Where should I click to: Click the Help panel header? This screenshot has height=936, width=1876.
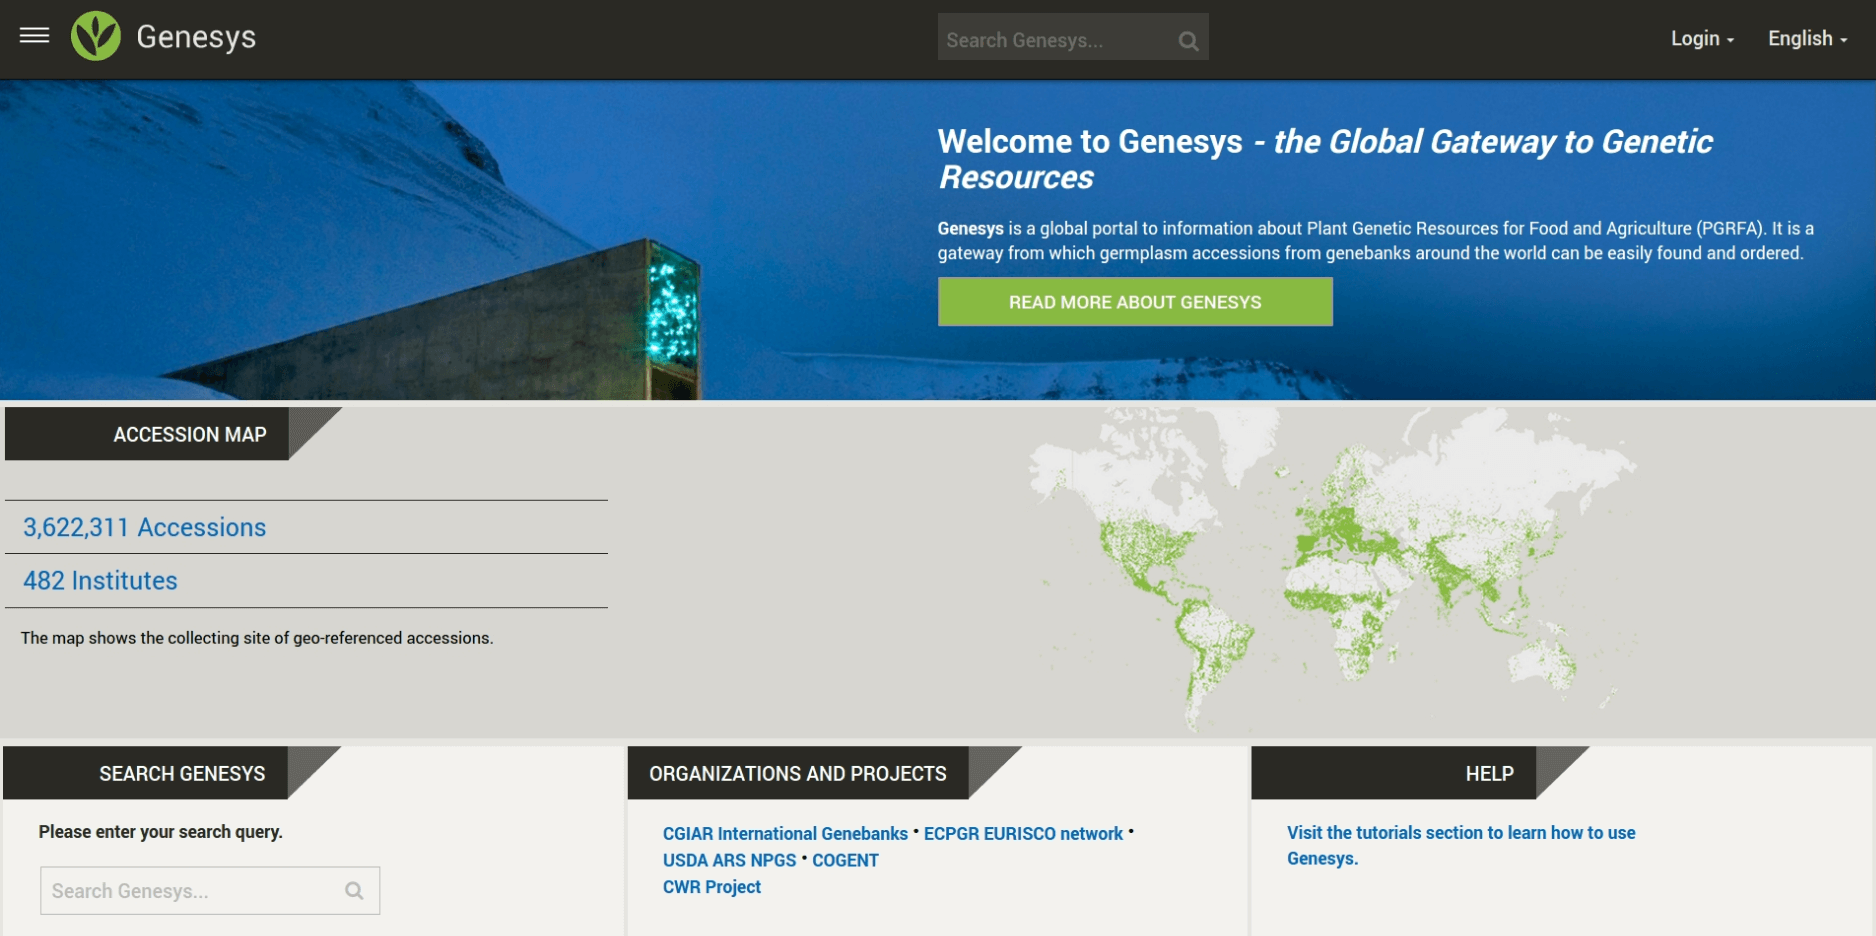(x=1393, y=773)
